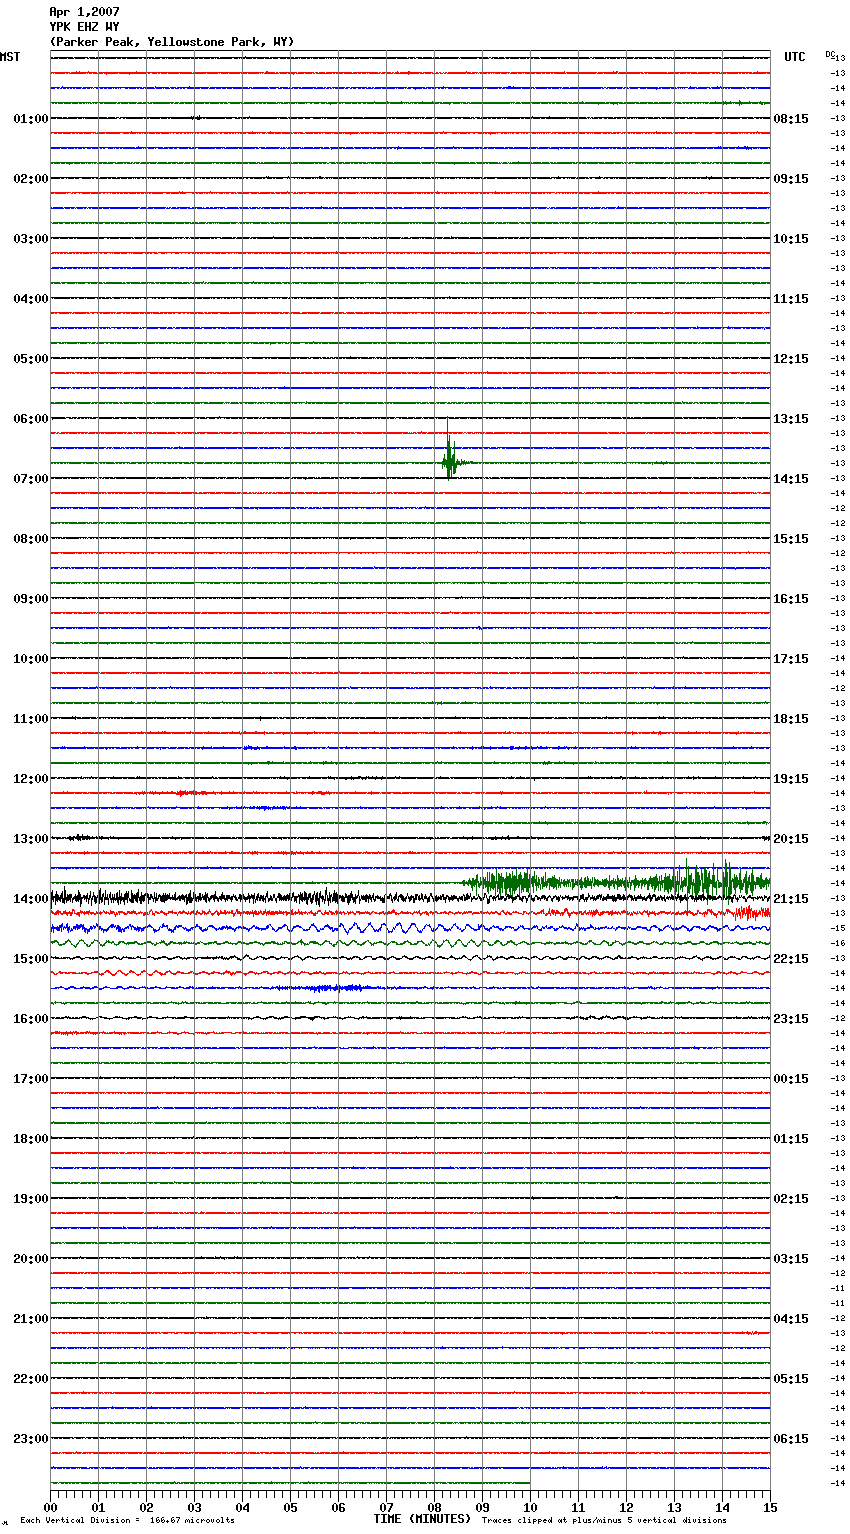Viewport: 850px width, 1534px height.
Task: Select the 12:15 UTC time label
Action: click(791, 359)
